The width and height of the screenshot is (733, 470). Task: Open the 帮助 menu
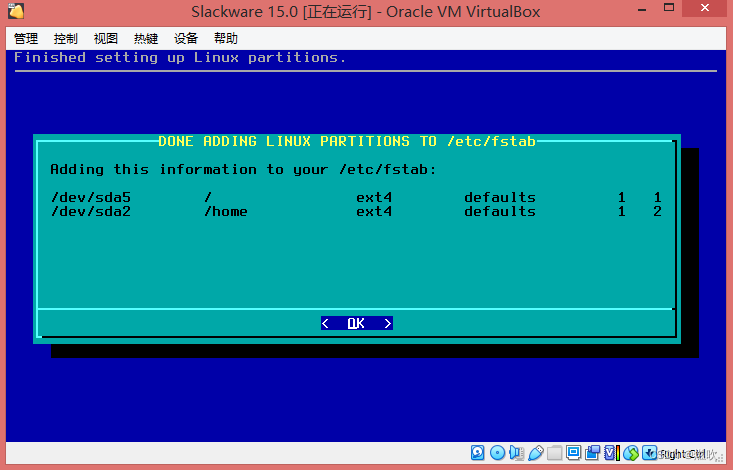[x=226, y=38]
